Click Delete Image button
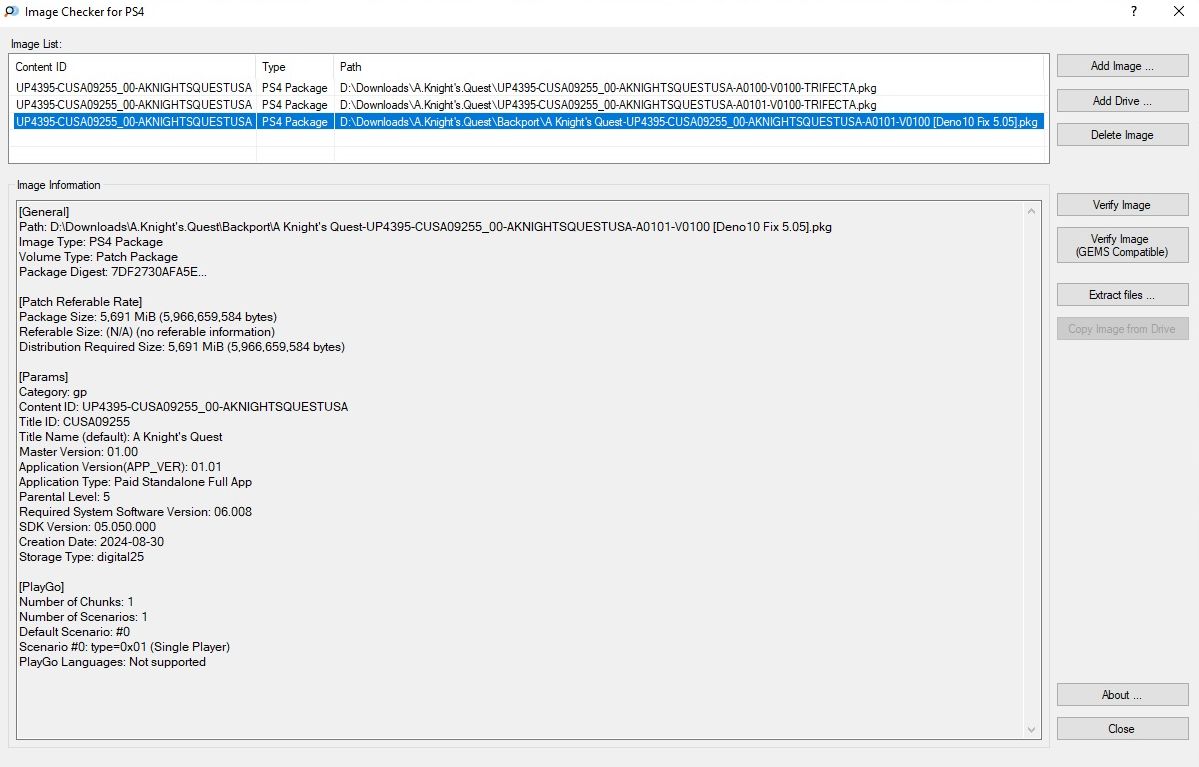 tap(1122, 135)
